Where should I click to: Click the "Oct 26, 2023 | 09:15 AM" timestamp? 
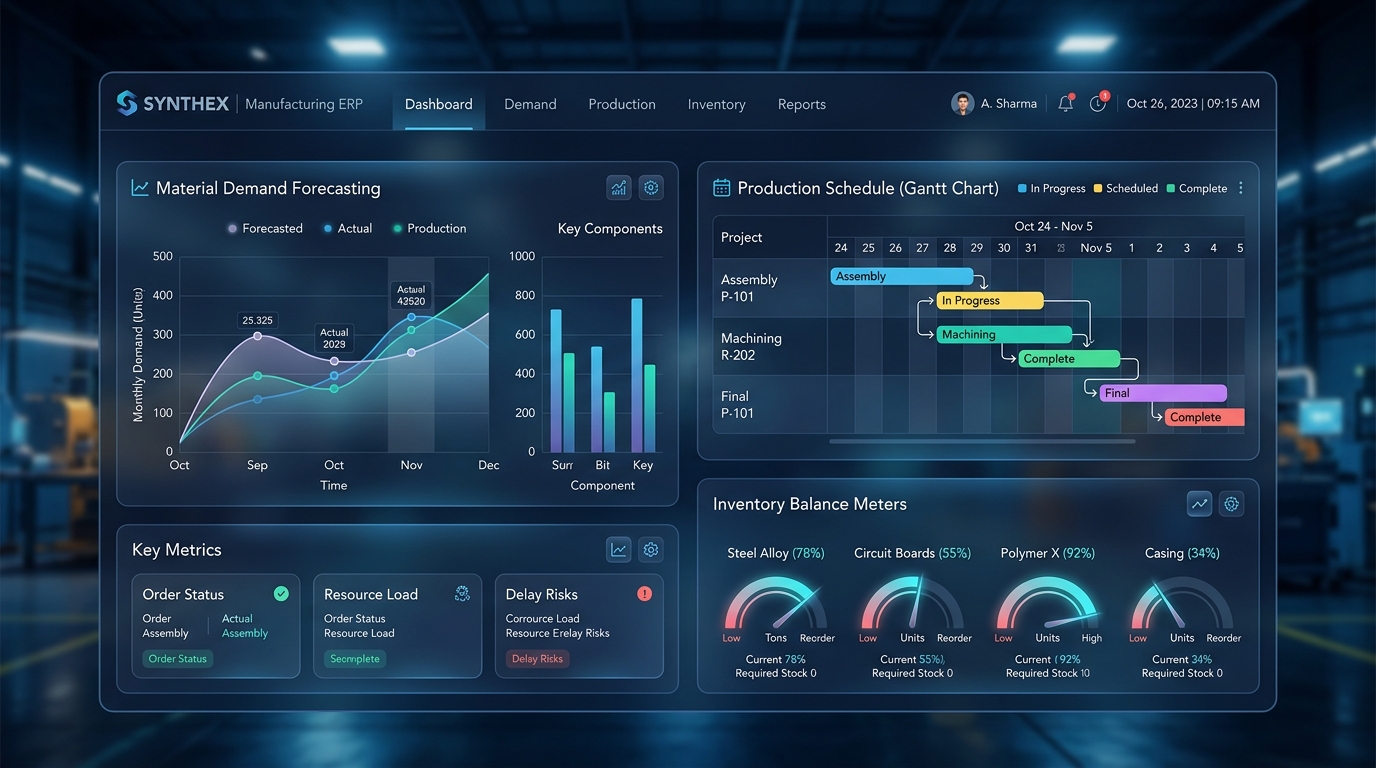[x=1193, y=103]
